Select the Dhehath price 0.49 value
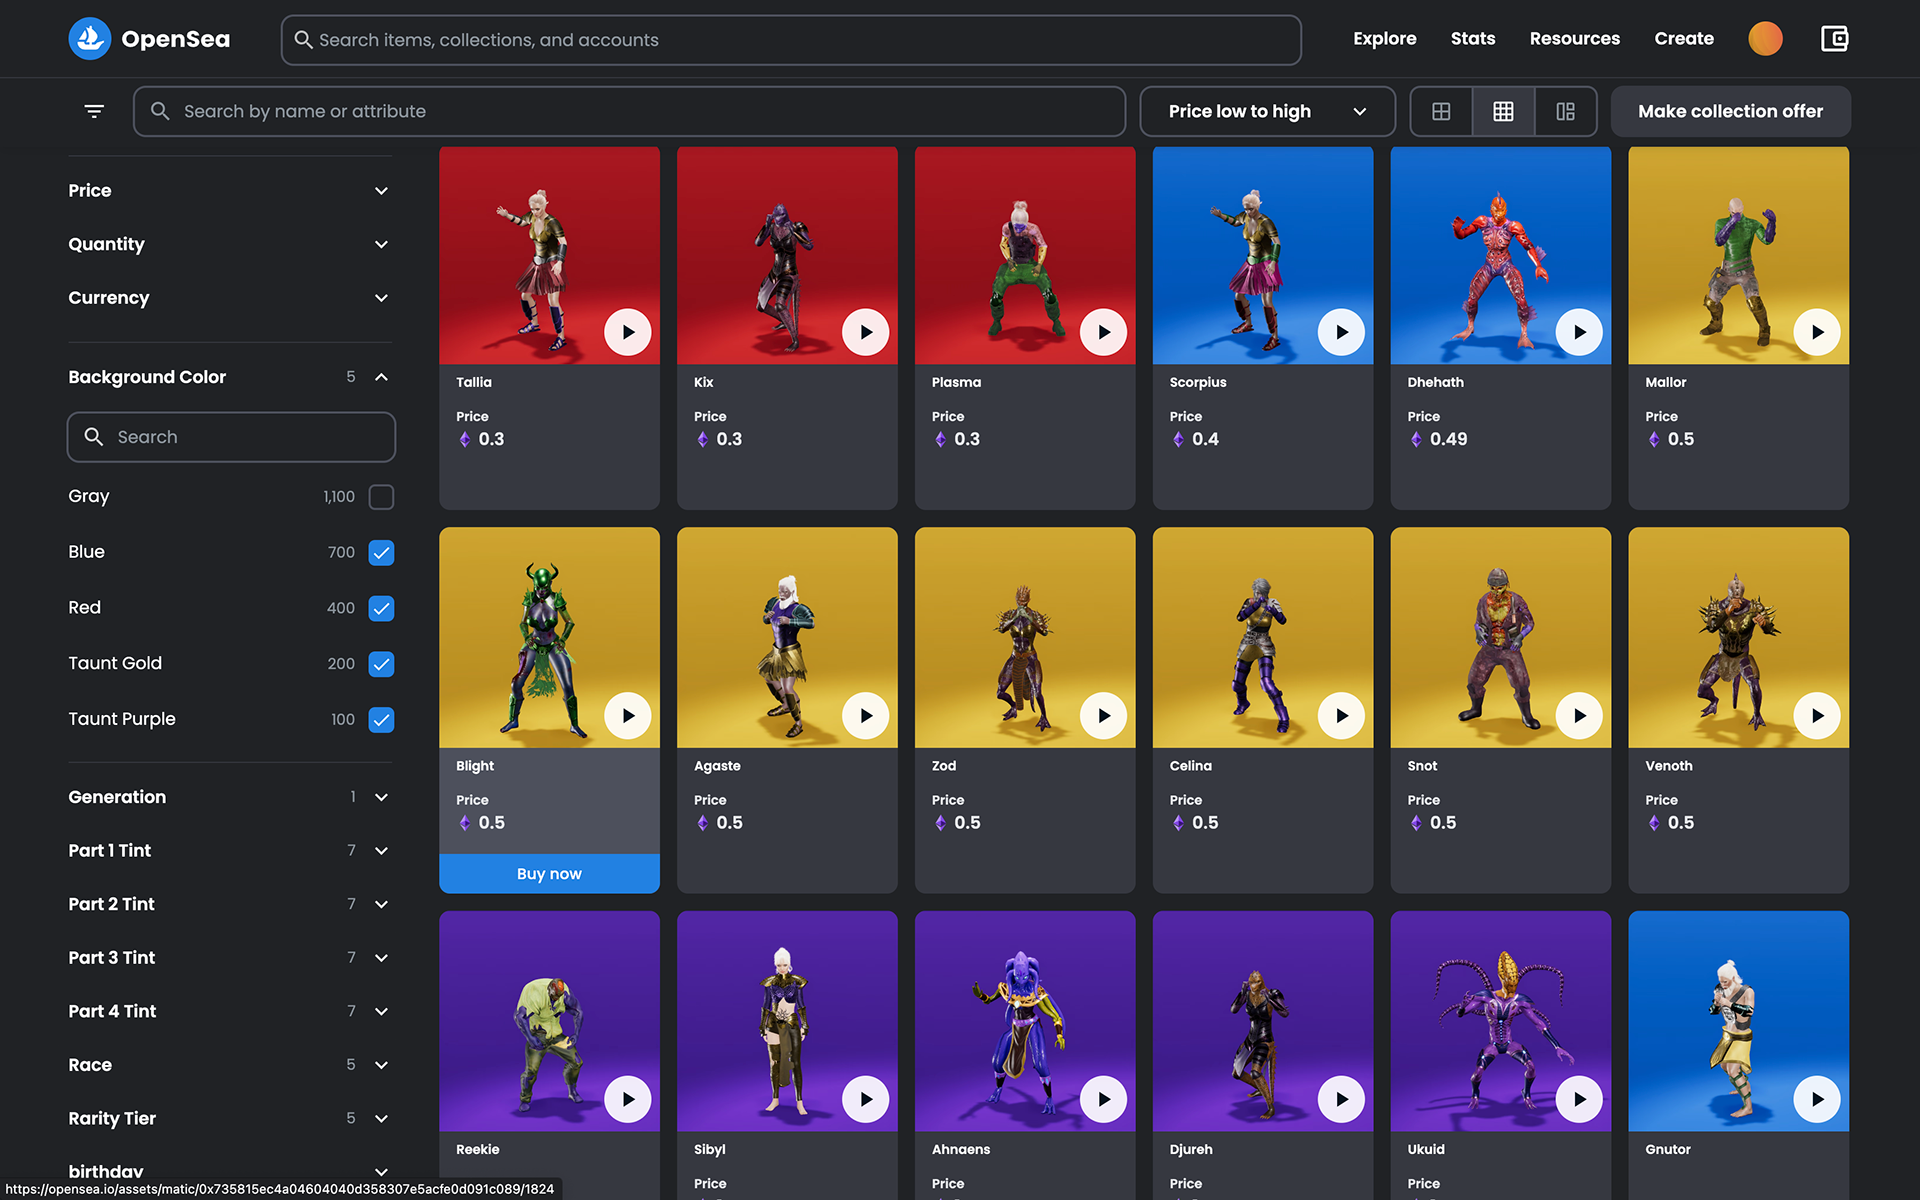The height and width of the screenshot is (1200, 1920). [1448, 439]
